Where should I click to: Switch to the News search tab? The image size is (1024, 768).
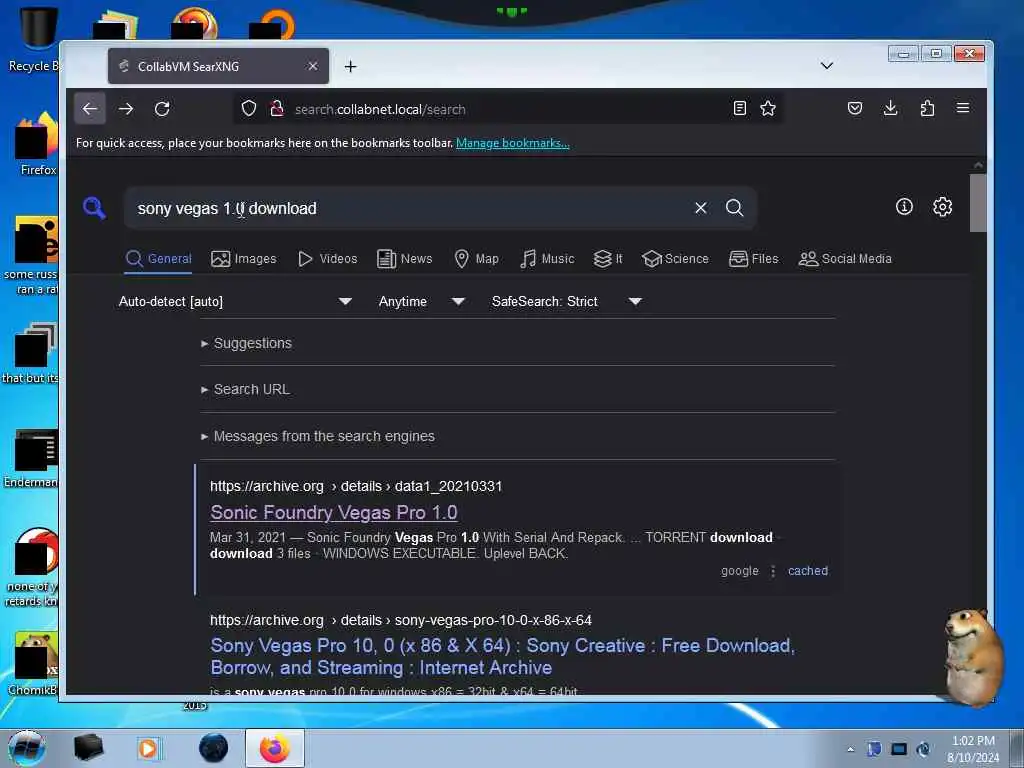[405, 259]
